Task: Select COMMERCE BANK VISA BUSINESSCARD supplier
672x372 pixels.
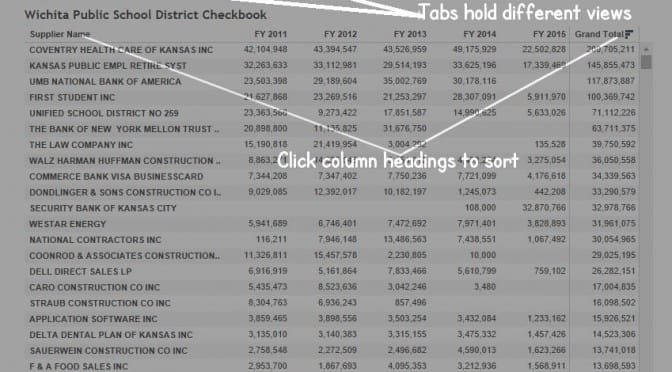Action: pos(116,177)
